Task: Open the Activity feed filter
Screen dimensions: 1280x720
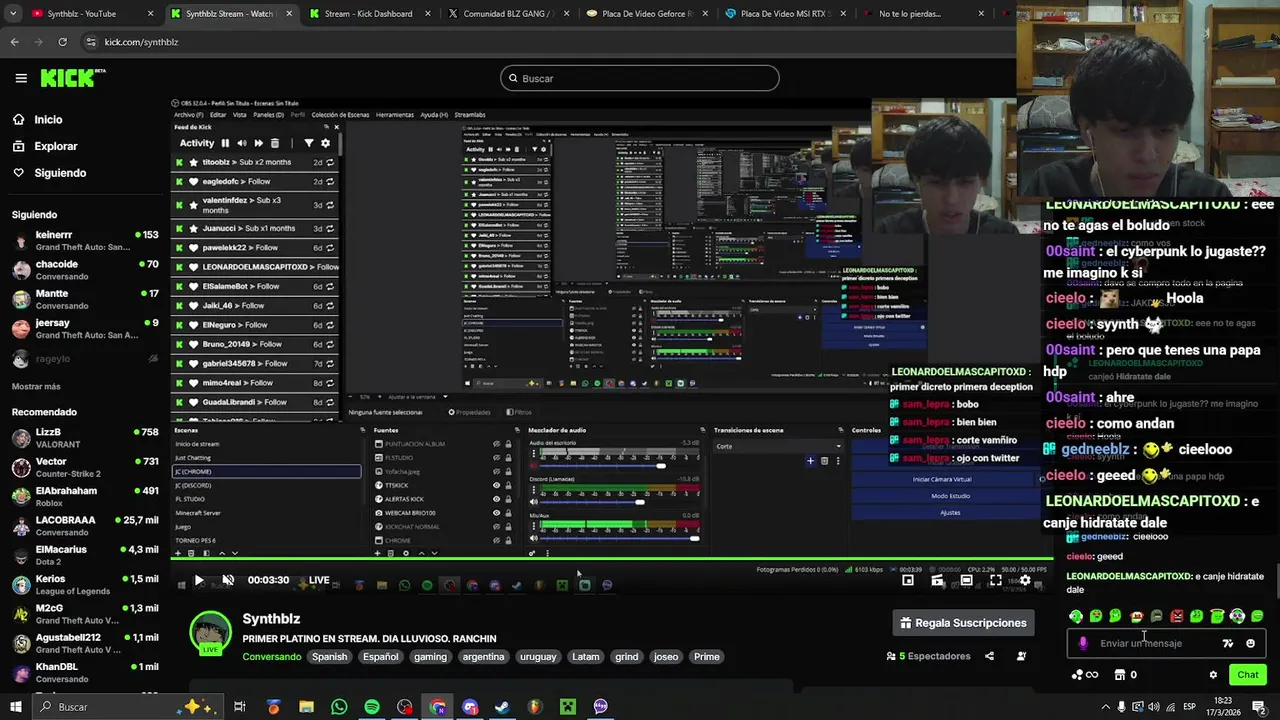Action: (x=308, y=143)
